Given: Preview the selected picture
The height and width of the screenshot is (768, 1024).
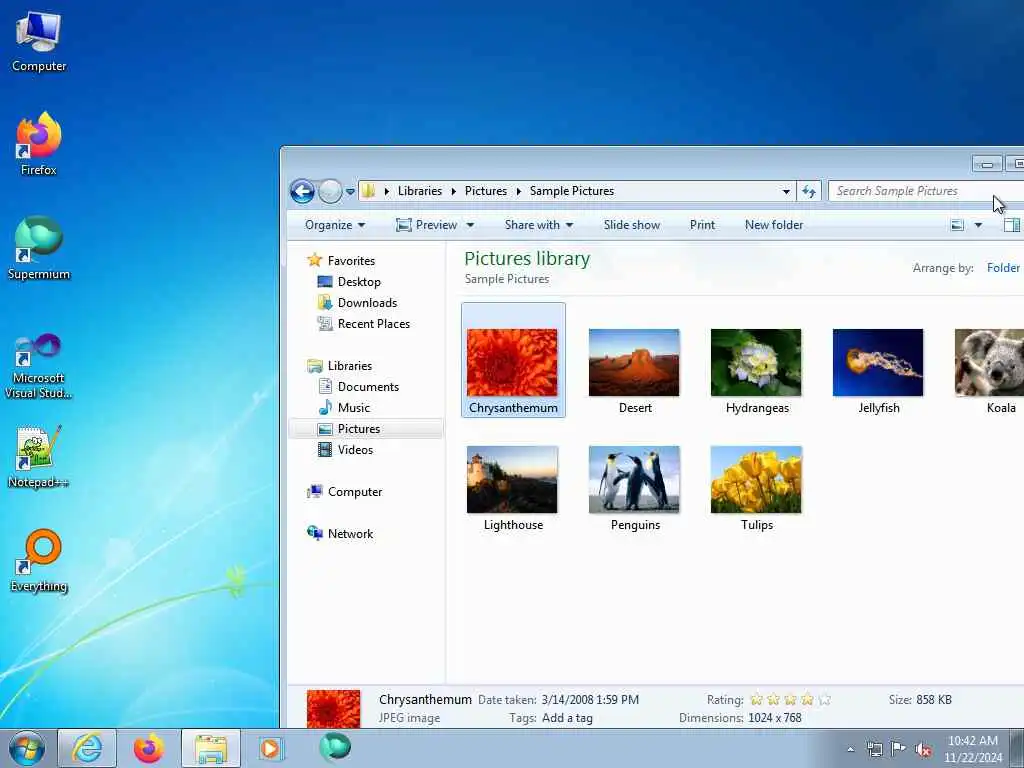Looking at the screenshot, I should click(x=427, y=225).
